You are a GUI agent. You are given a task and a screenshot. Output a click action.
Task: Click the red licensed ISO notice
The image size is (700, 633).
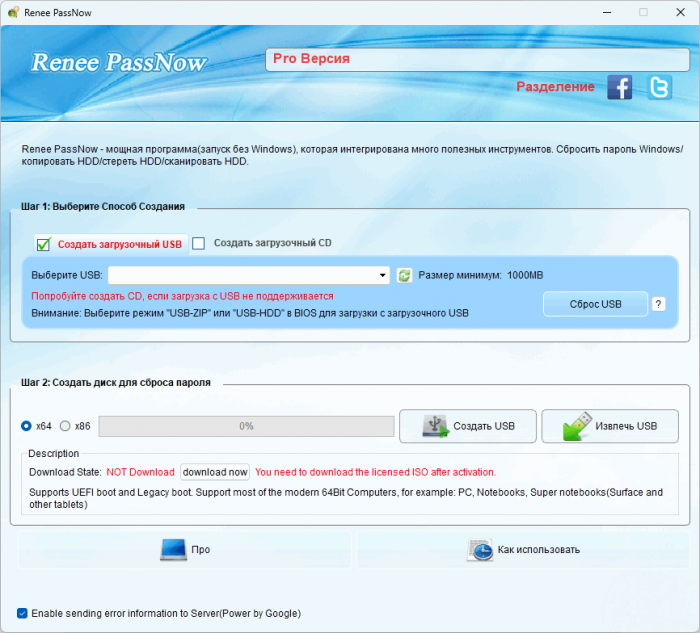click(375, 472)
